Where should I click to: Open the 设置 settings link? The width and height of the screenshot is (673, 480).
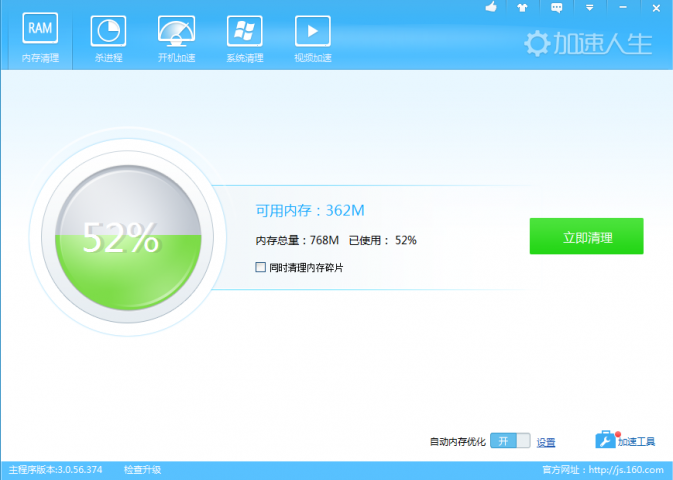tap(546, 442)
